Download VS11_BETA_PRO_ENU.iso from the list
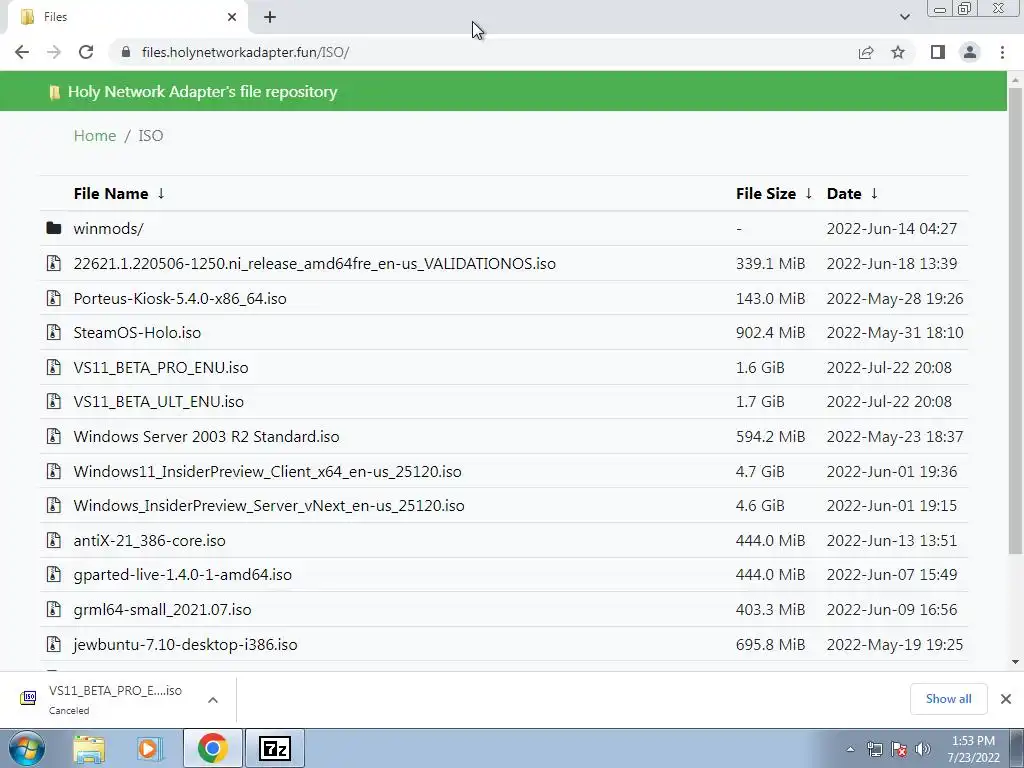1024x768 pixels. (161, 368)
